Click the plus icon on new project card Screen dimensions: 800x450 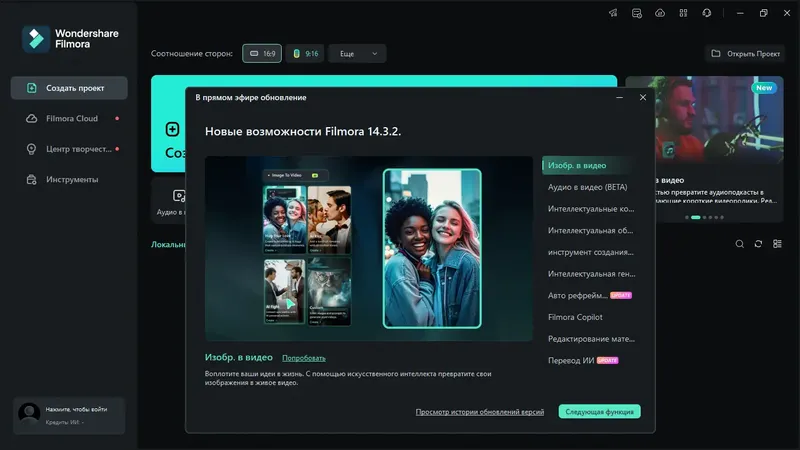(x=172, y=129)
